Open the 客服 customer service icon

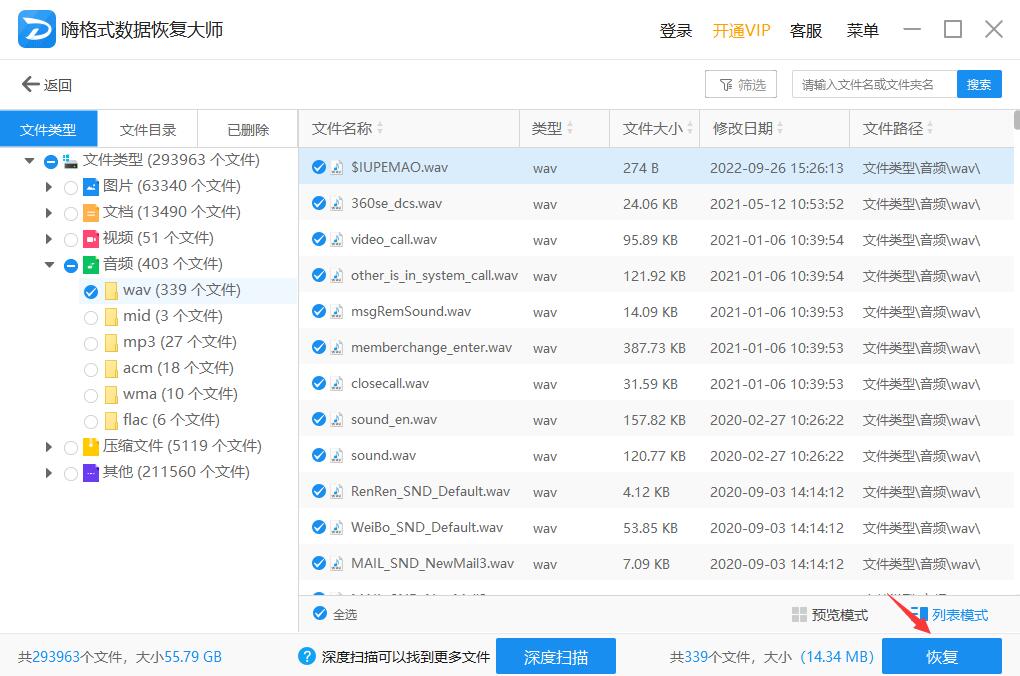(806, 30)
